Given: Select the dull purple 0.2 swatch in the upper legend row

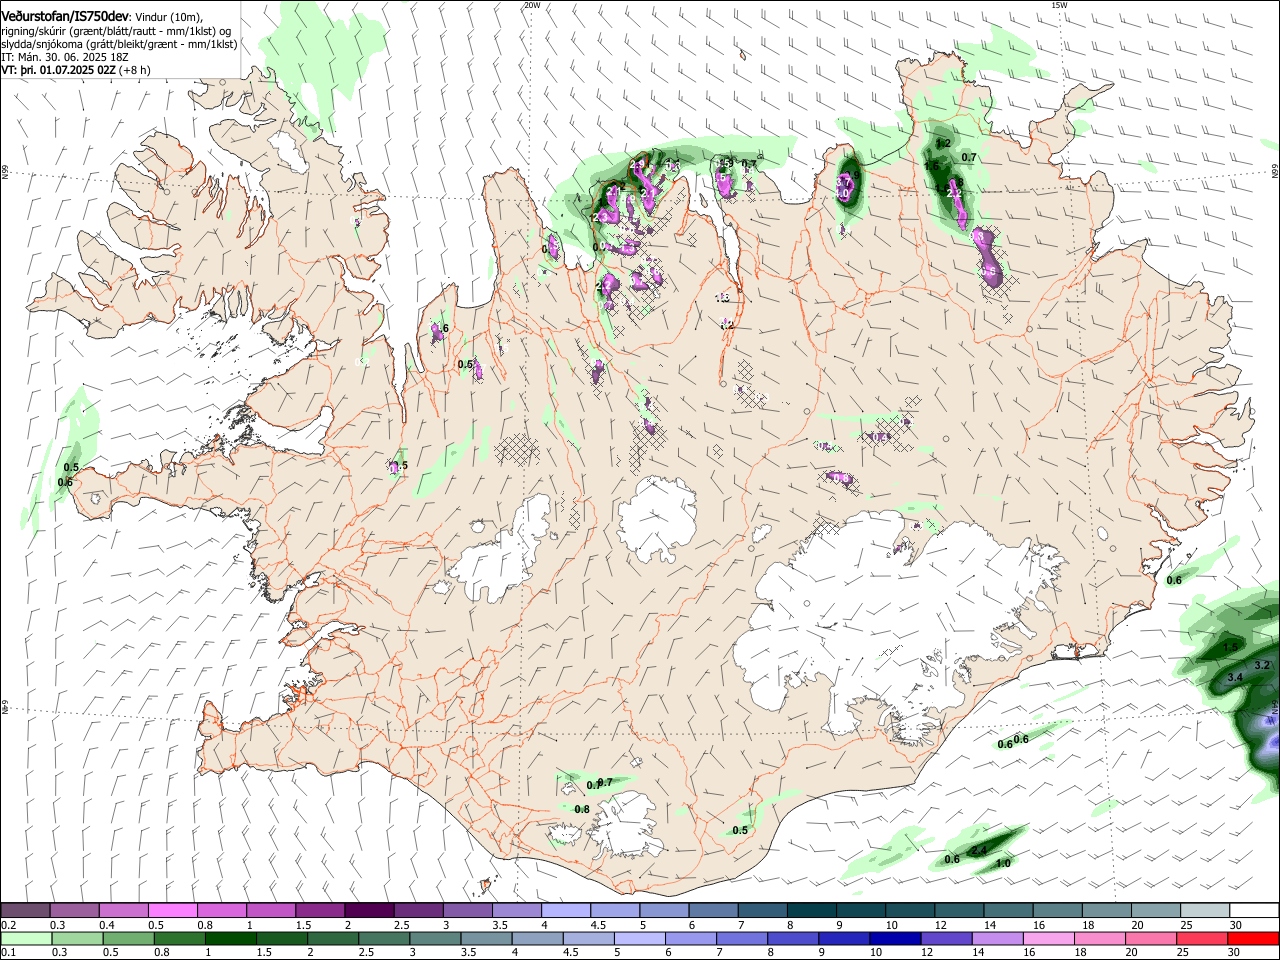Looking at the screenshot, I should pyautogui.click(x=25, y=910).
